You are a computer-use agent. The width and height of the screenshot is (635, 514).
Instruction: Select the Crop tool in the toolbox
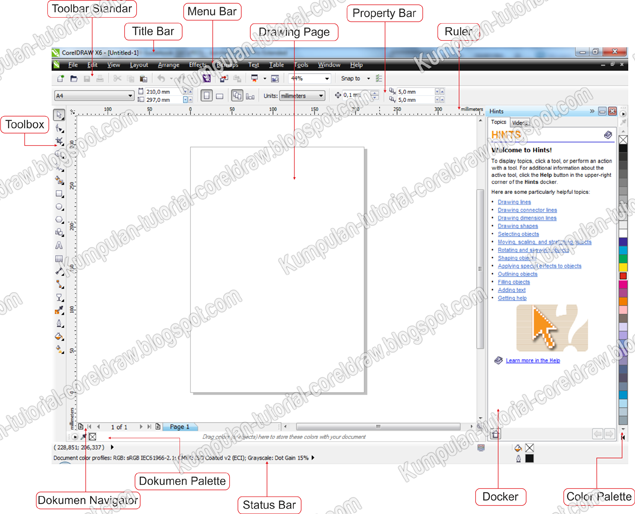pyautogui.click(x=59, y=141)
